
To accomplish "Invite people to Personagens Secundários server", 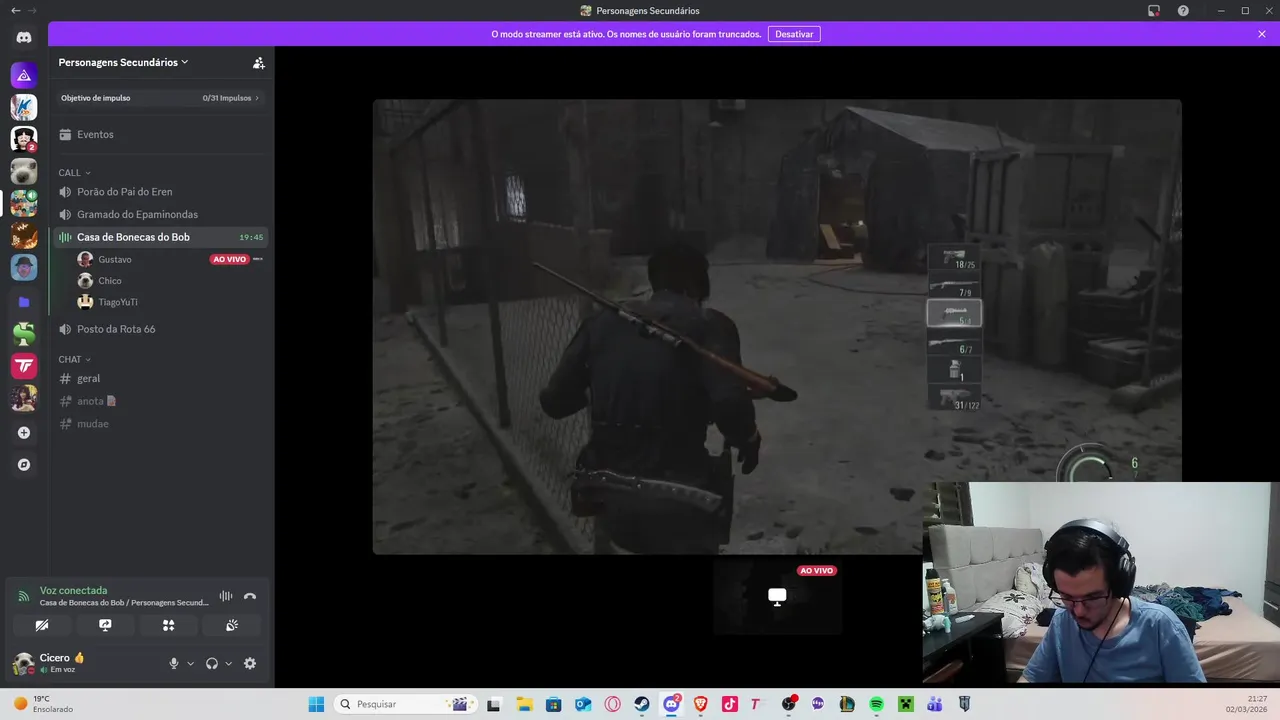I will coord(258,62).
